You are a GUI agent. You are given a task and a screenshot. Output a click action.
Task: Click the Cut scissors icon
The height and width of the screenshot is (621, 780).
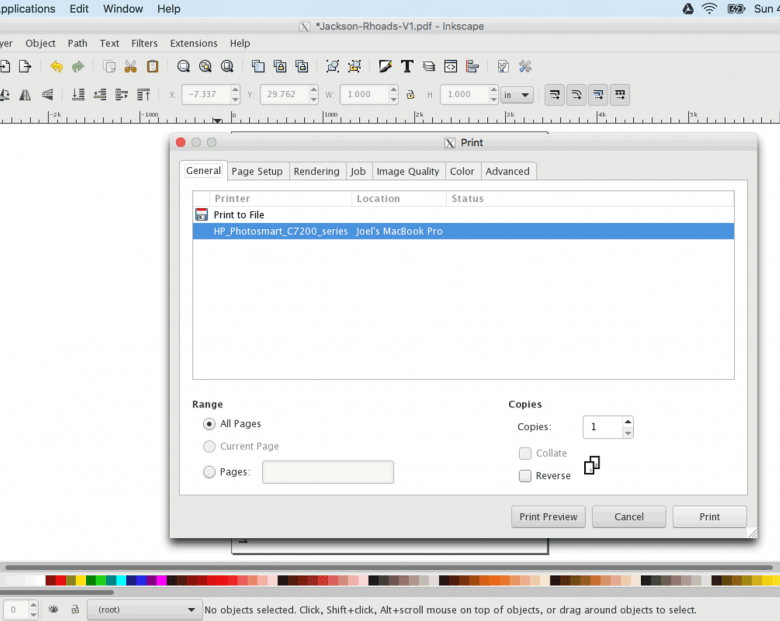click(130, 67)
